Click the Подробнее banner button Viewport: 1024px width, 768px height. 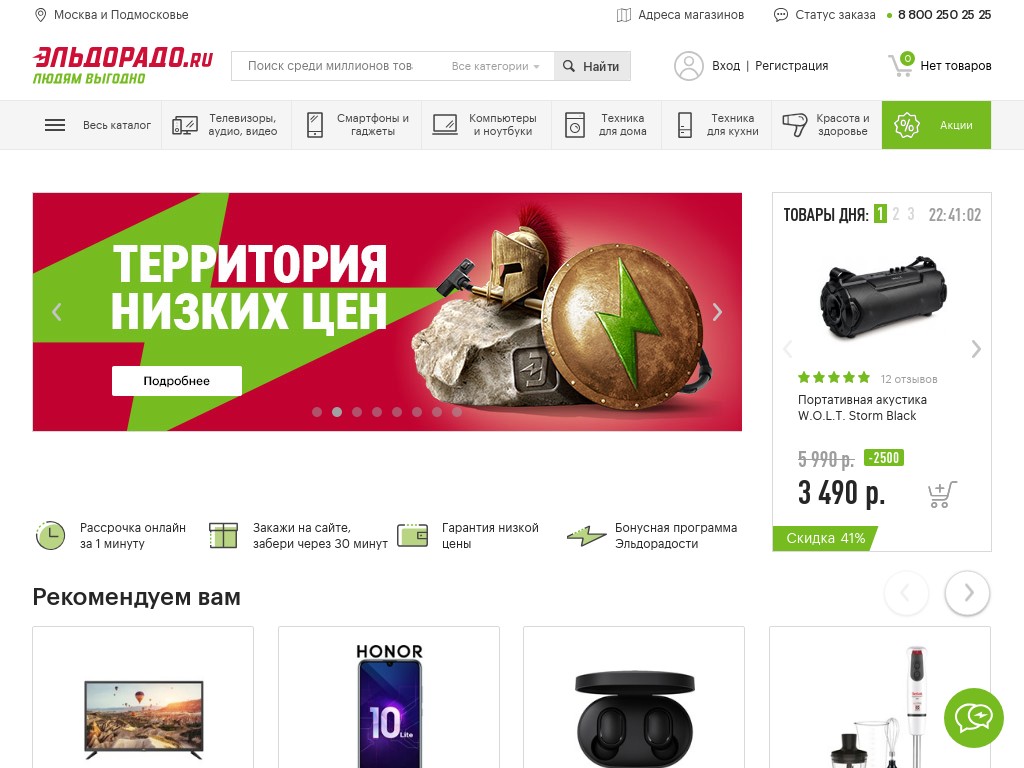coord(176,381)
